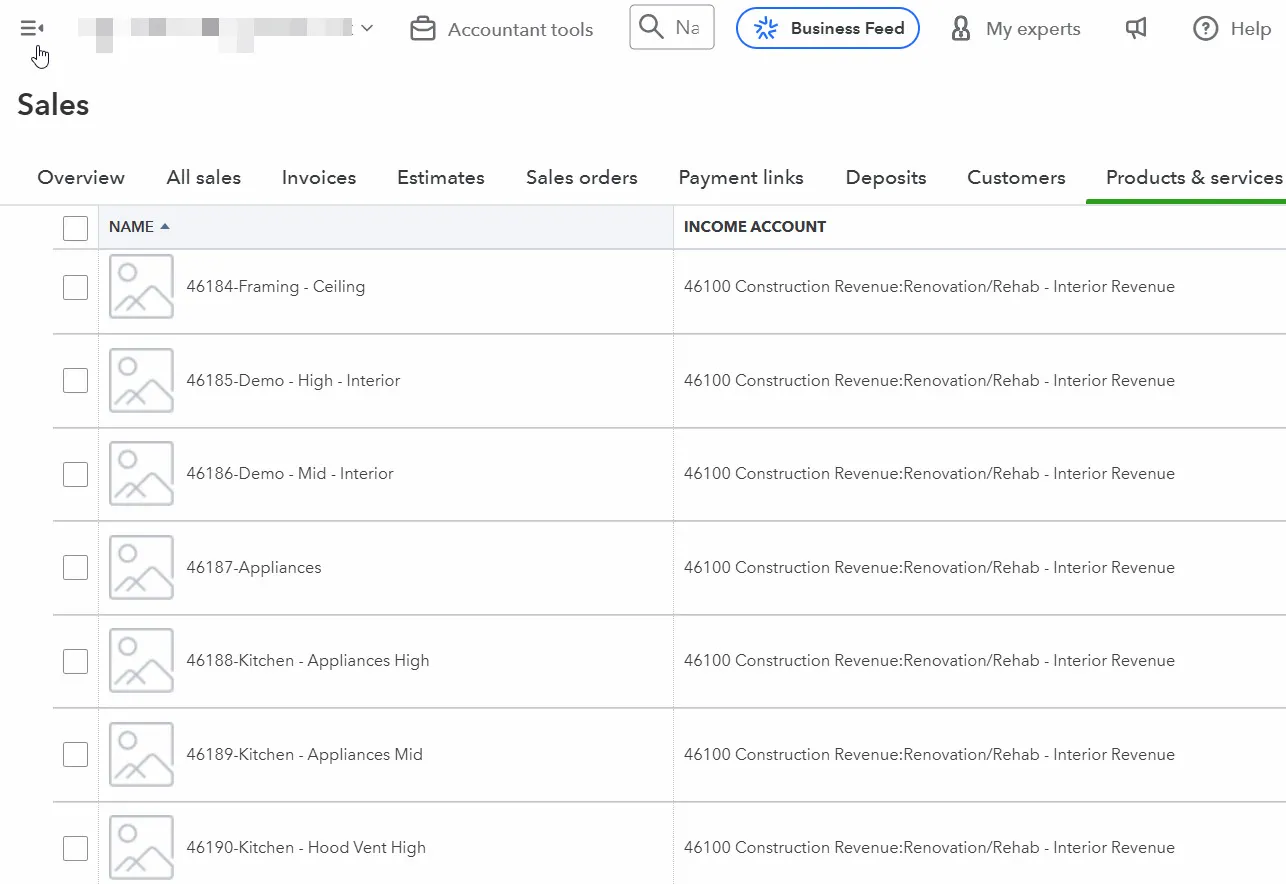Toggle the select-all checkbox in header
Image resolution: width=1286 pixels, height=884 pixels.
(75, 228)
